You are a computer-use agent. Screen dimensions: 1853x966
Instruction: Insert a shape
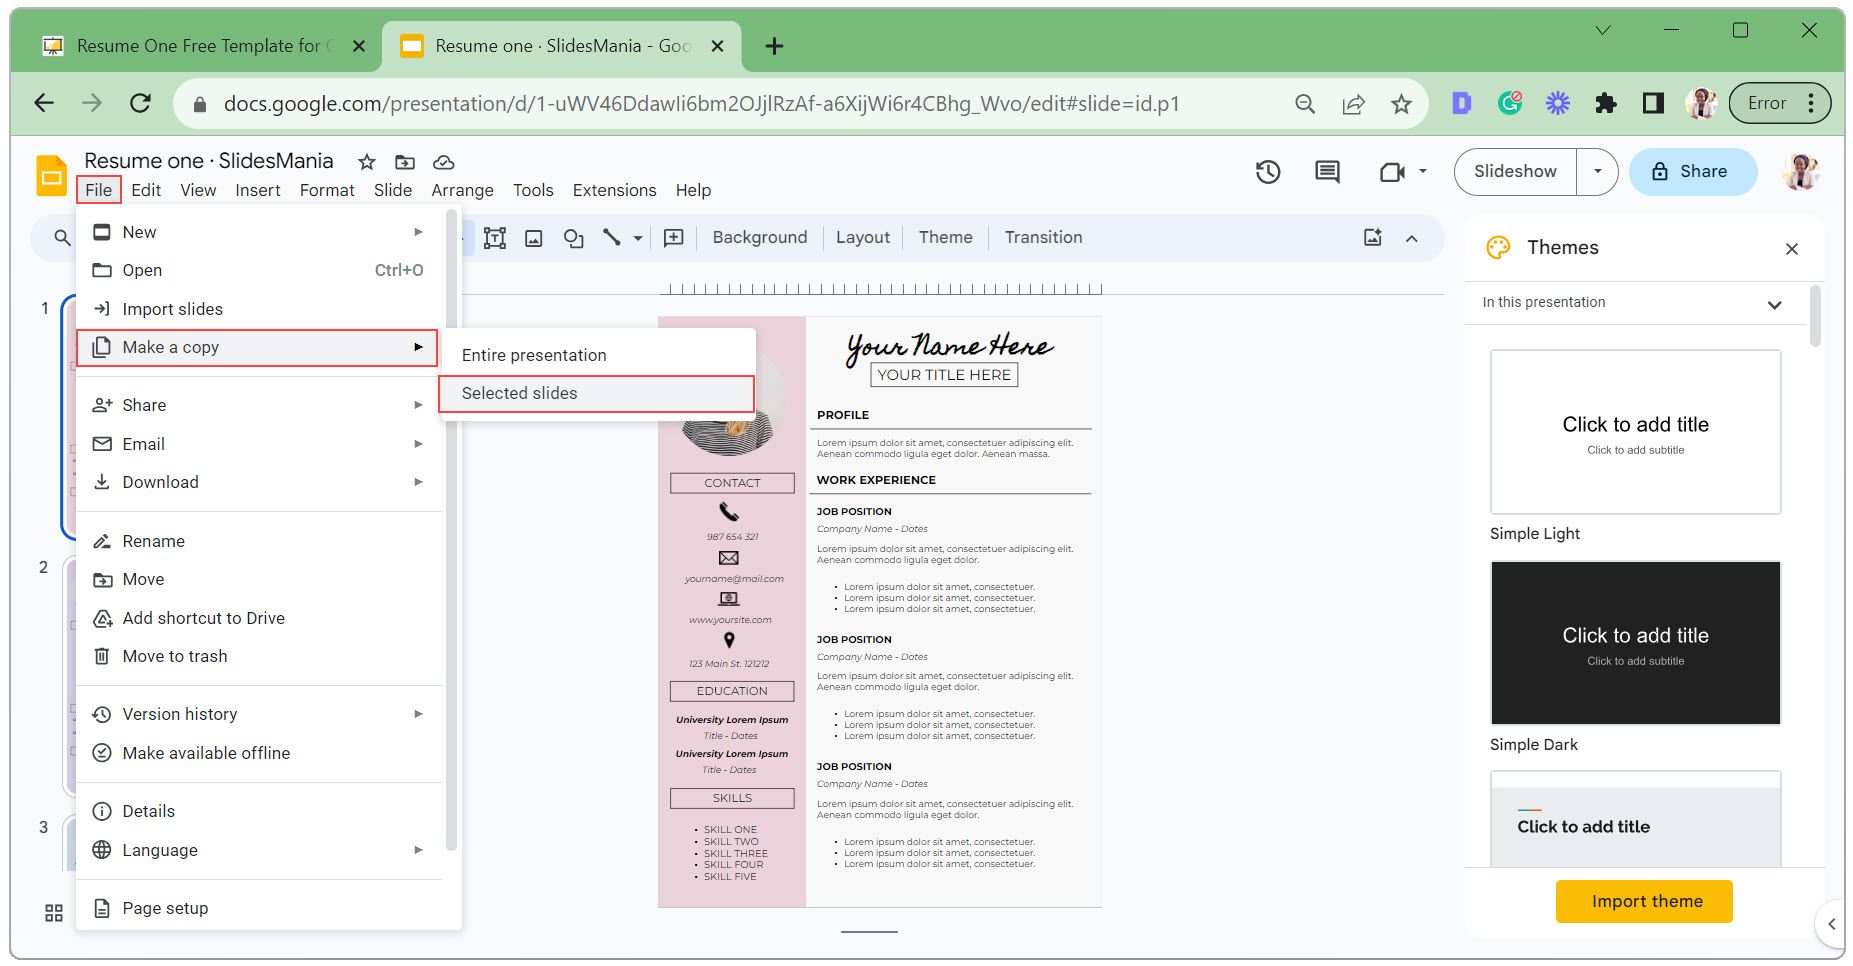tap(573, 238)
